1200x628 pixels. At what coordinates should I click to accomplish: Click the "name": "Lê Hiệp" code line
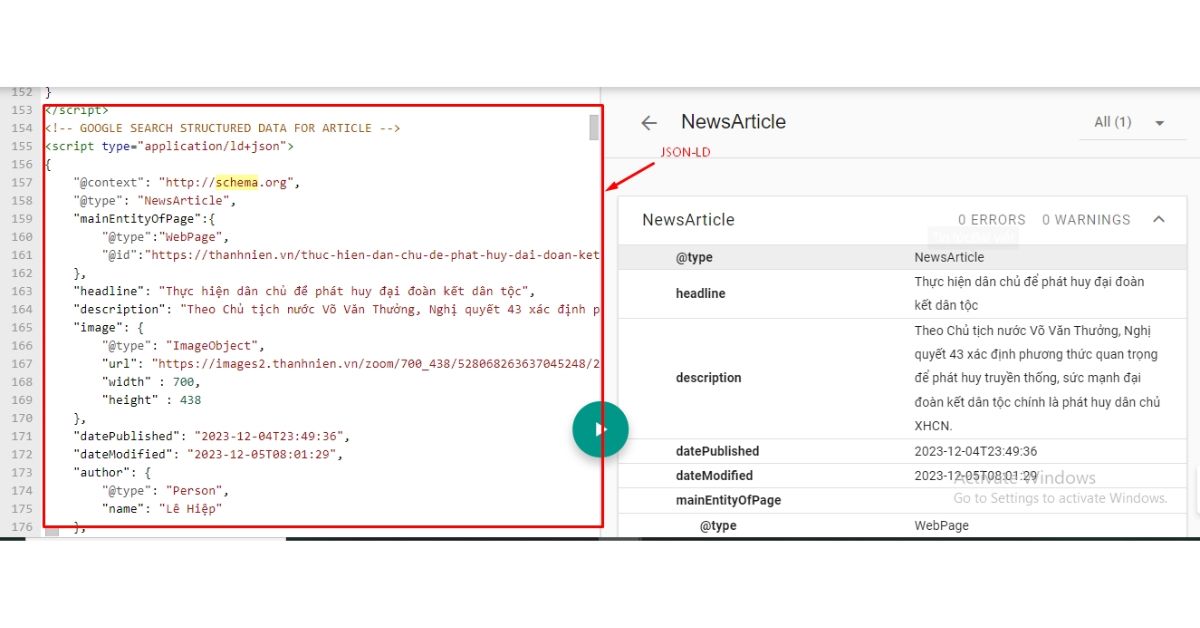161,508
